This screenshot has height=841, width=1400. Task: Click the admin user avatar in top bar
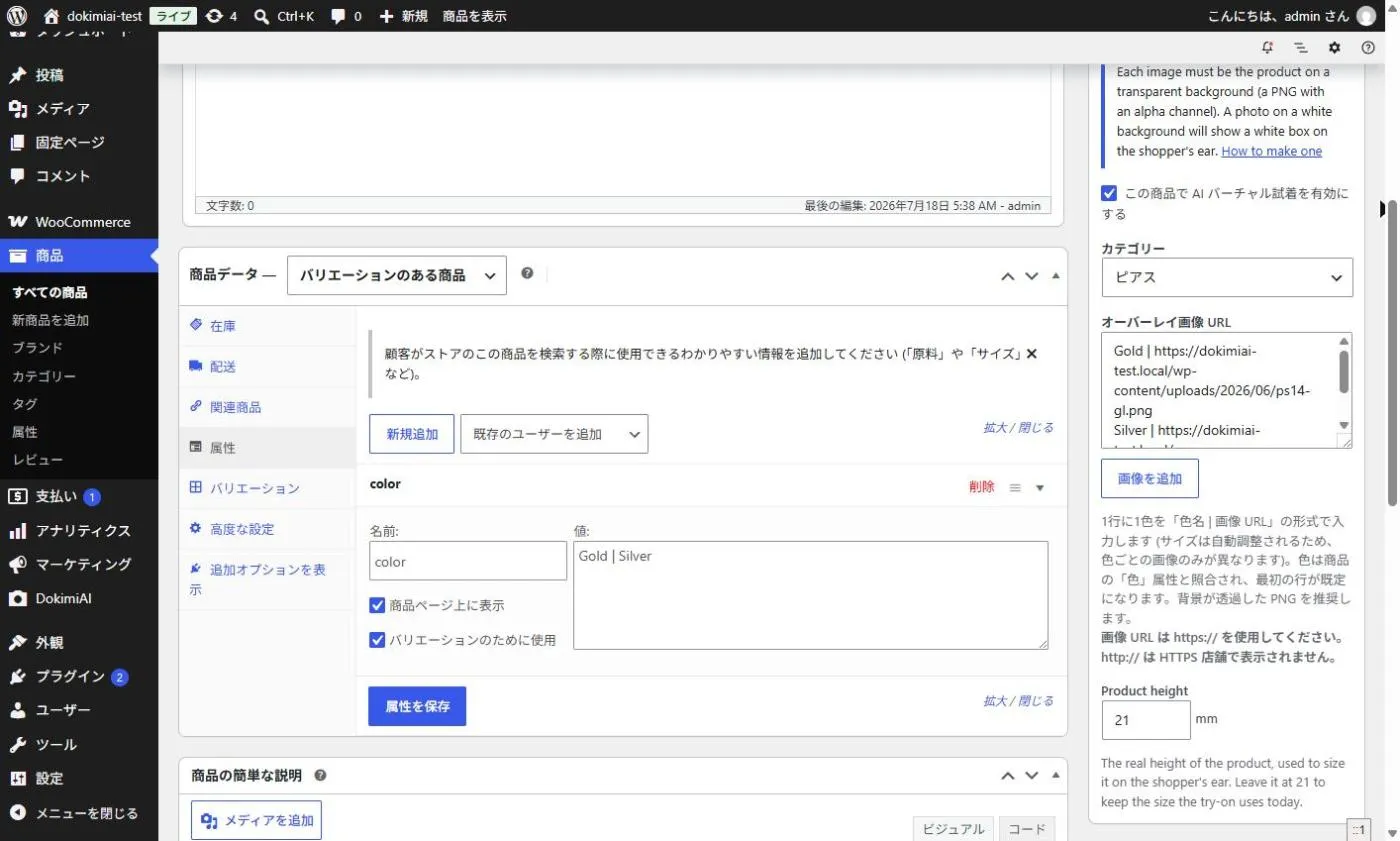[x=1367, y=16]
